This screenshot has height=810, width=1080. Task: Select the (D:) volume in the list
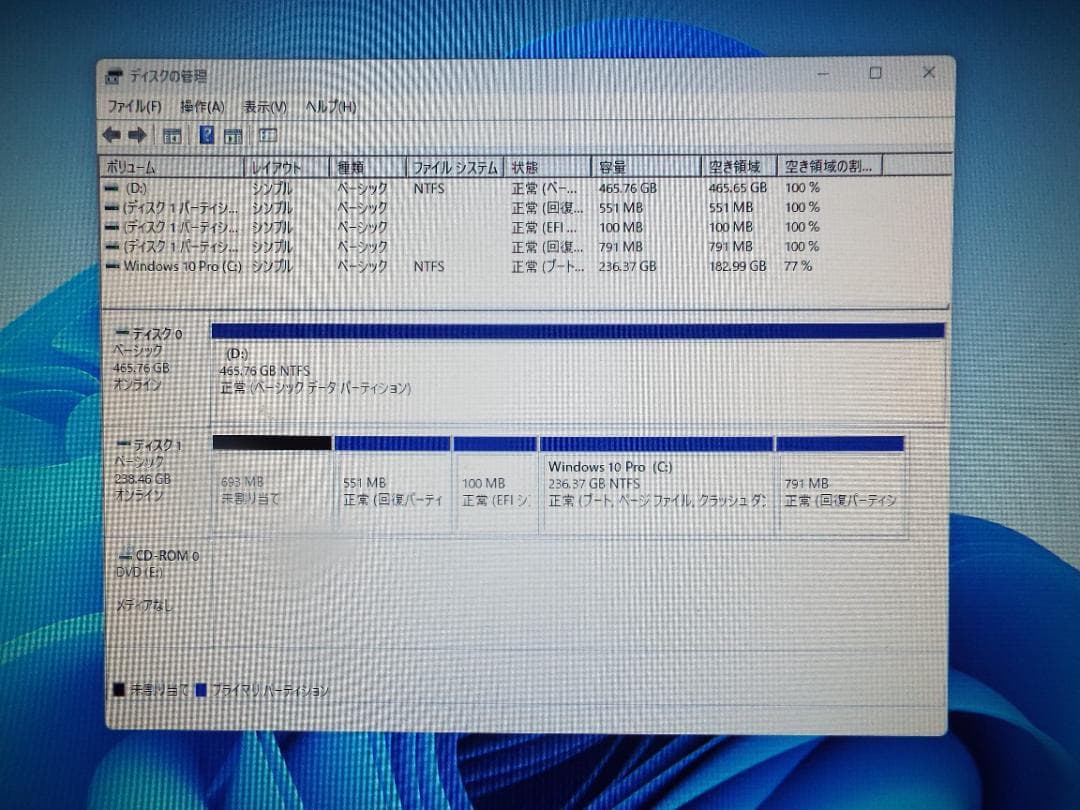(x=160, y=188)
